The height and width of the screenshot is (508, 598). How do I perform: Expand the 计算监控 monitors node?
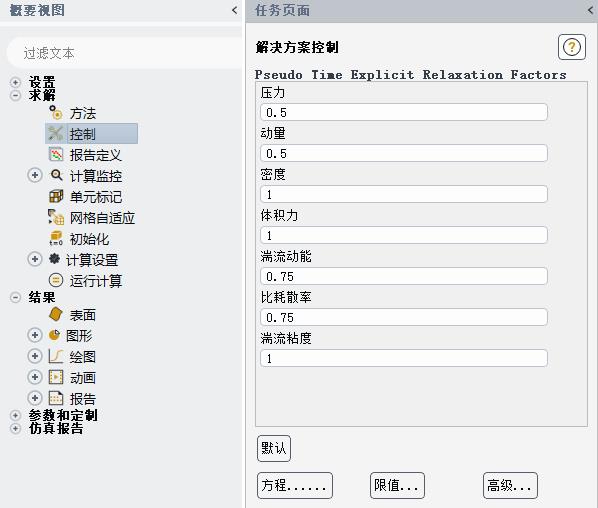35,175
